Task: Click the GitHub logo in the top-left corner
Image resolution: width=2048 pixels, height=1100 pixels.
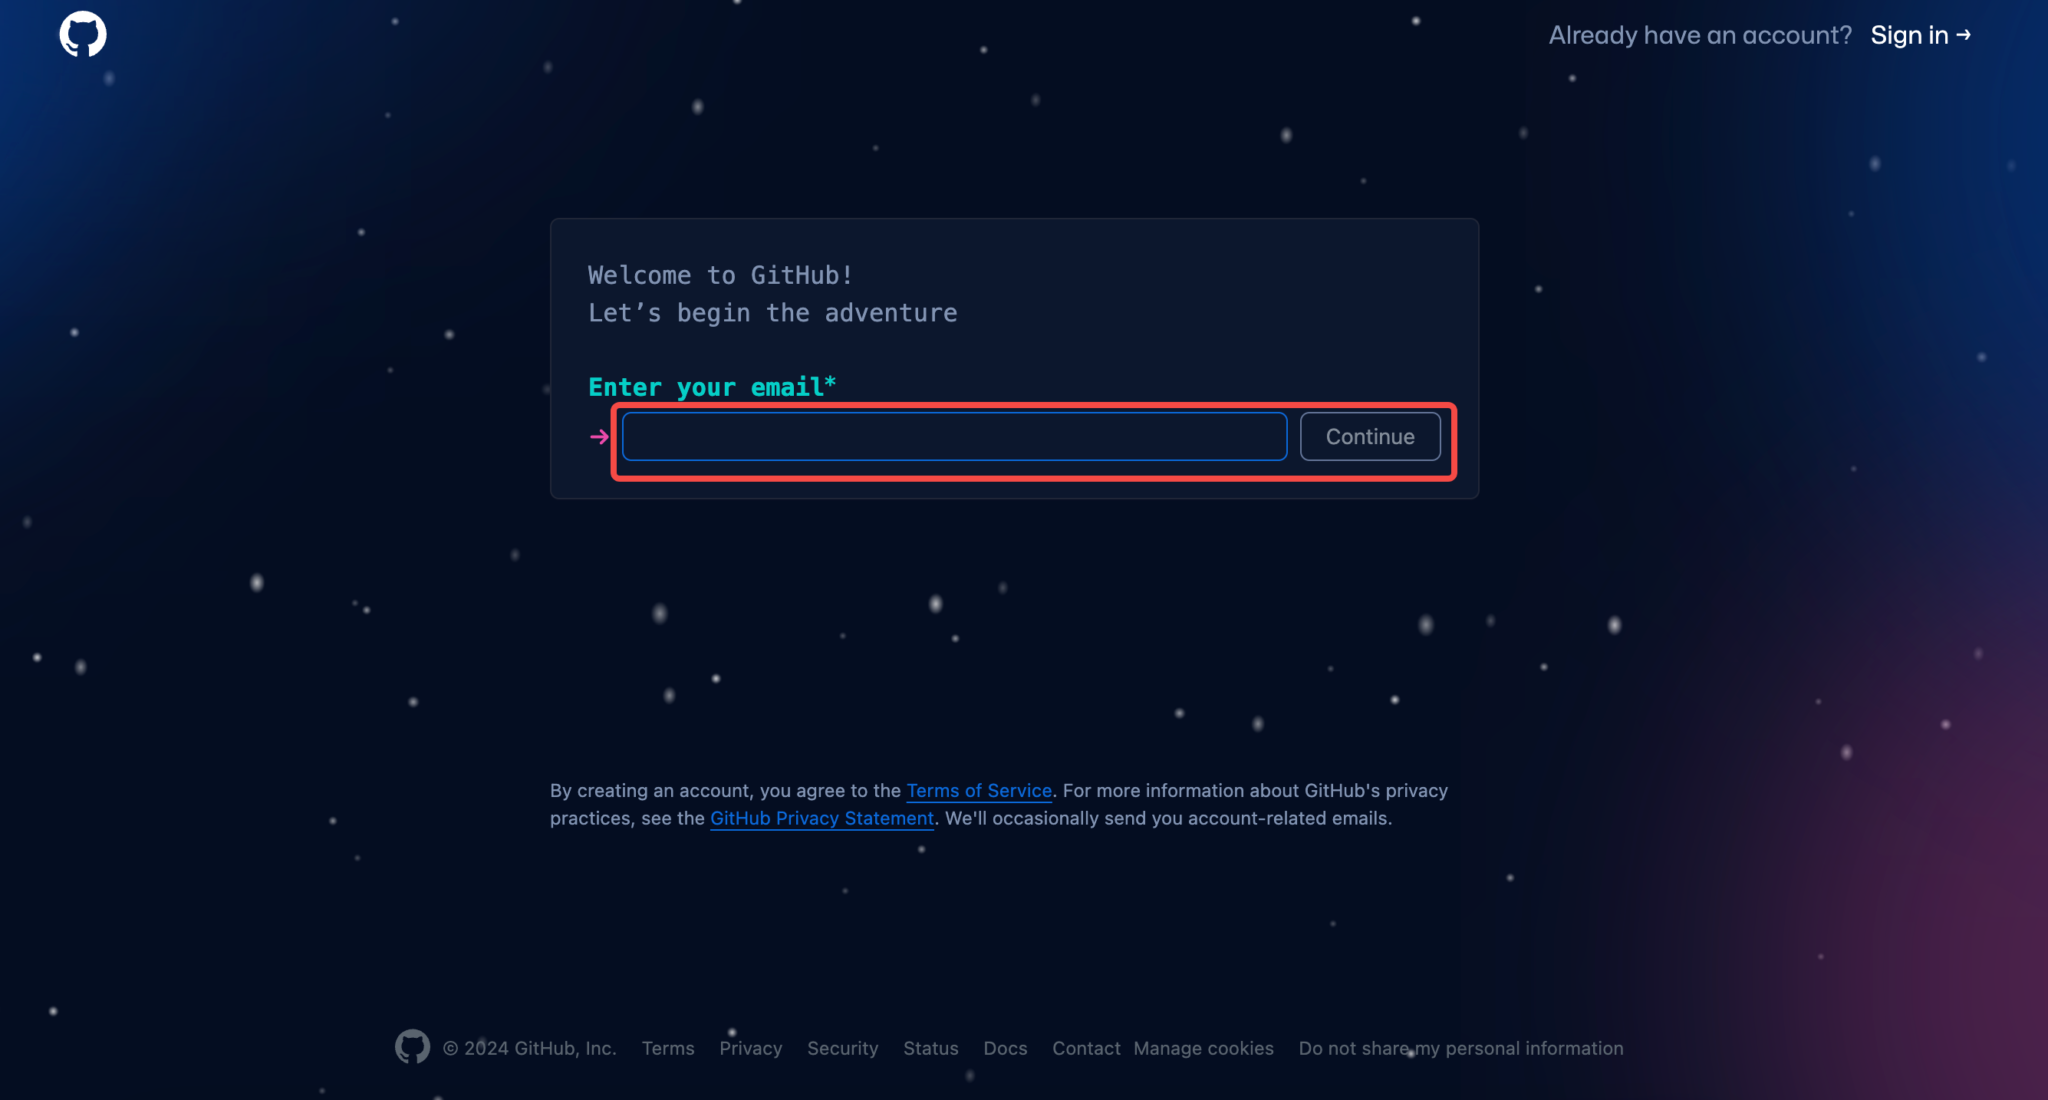Action: (83, 34)
